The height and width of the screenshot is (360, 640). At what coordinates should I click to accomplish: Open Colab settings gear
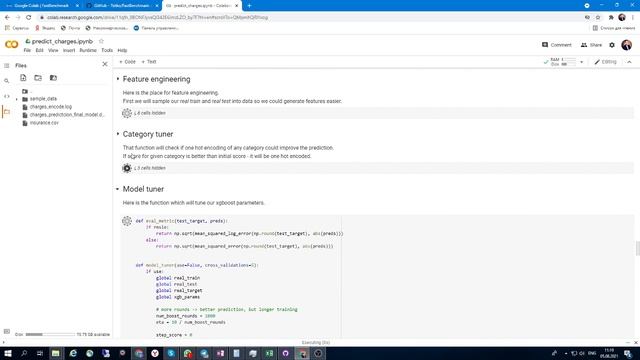(612, 45)
